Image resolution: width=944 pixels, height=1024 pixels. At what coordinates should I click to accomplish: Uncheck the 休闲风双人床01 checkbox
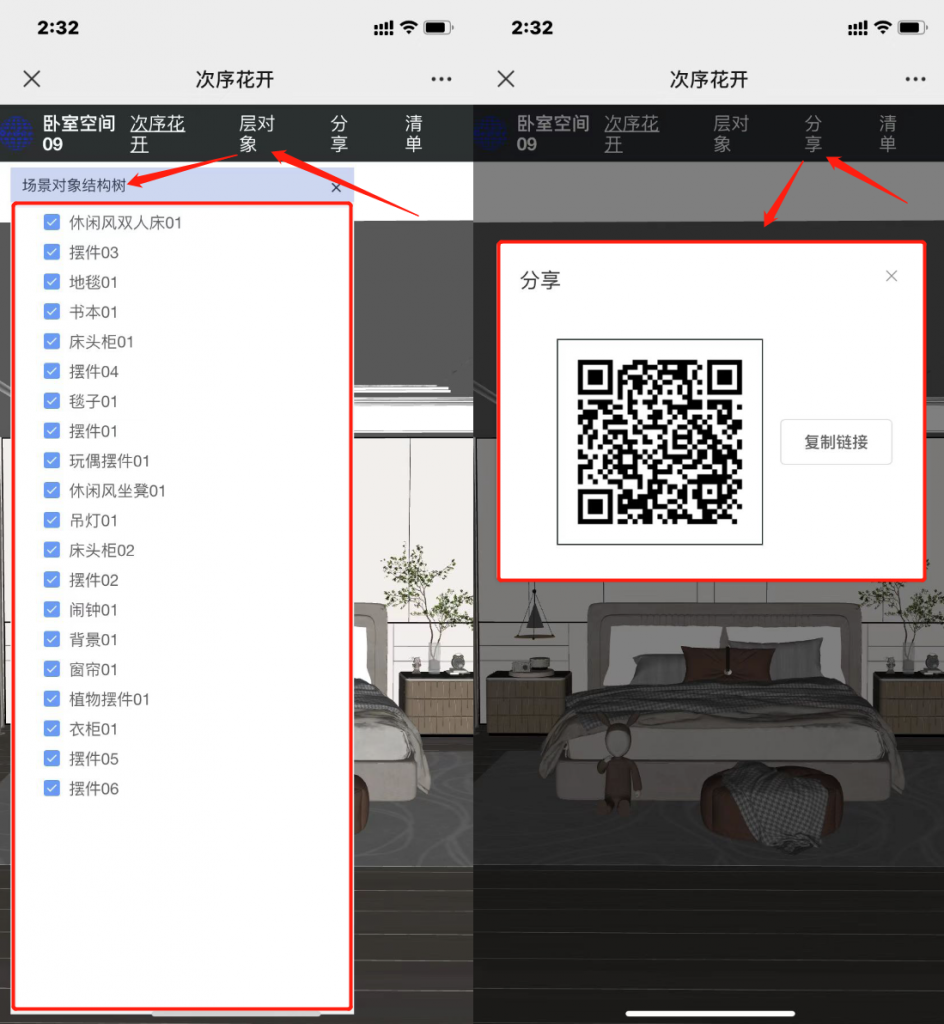tap(52, 223)
